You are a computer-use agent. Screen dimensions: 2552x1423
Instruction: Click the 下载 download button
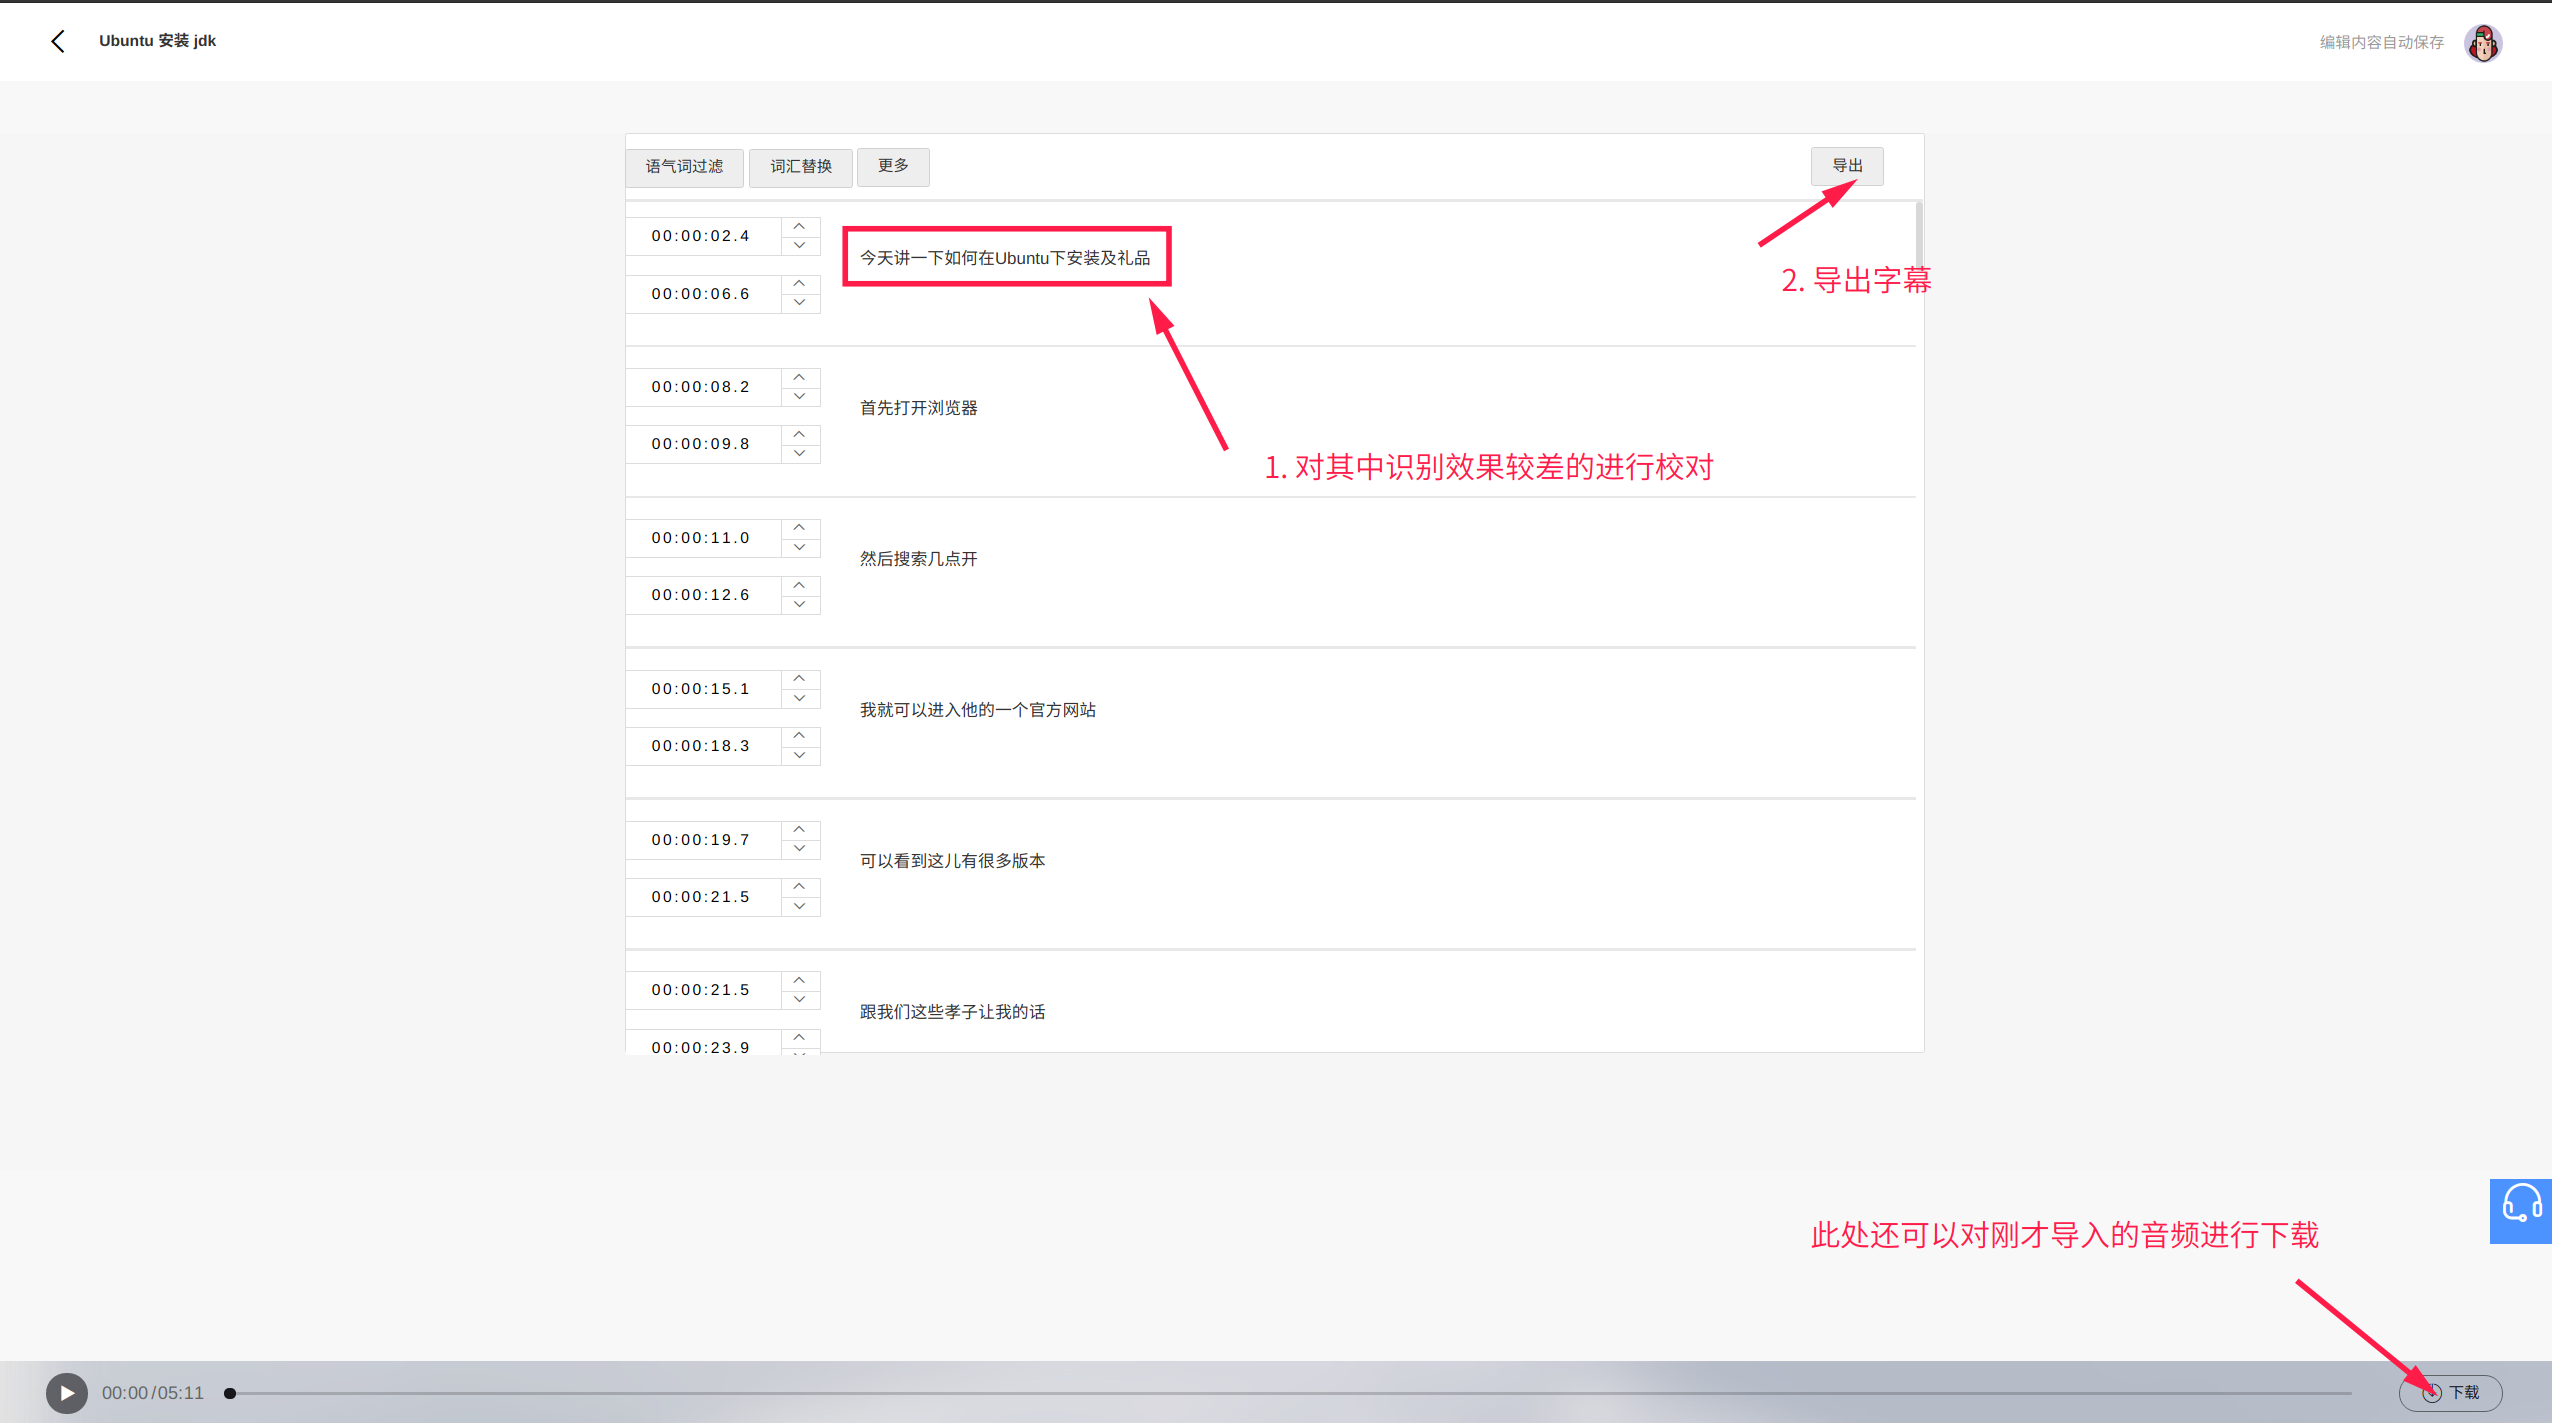click(2450, 1392)
